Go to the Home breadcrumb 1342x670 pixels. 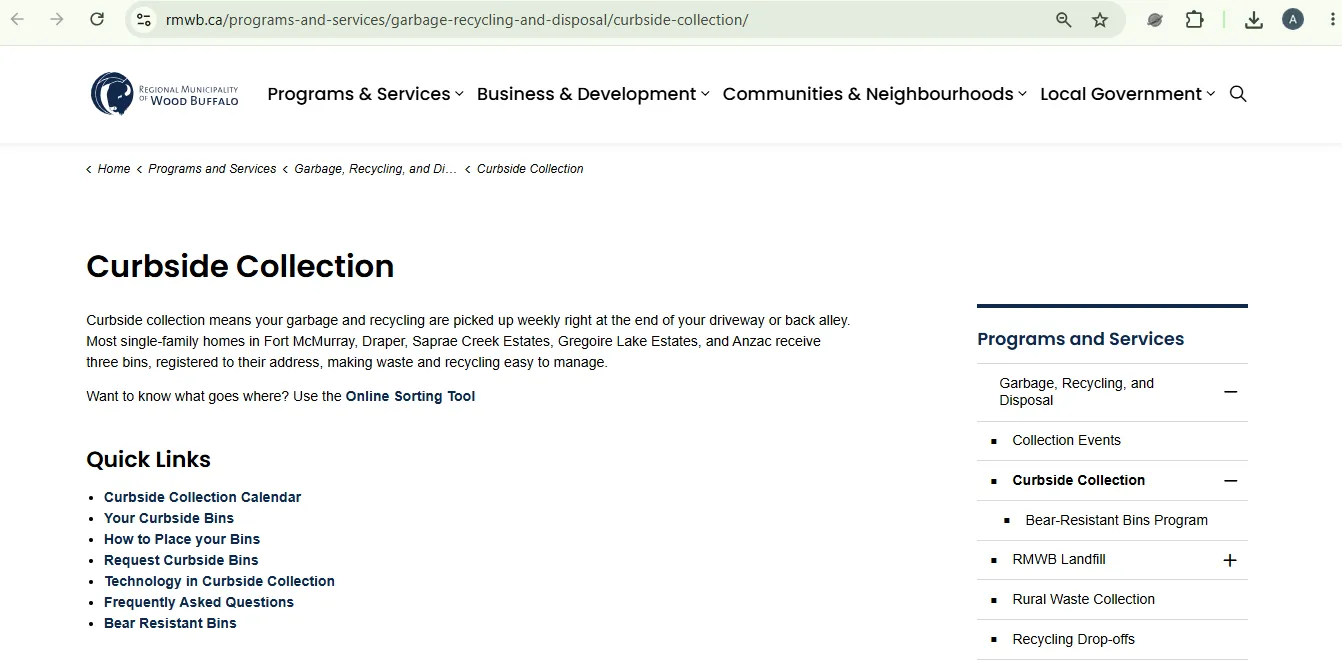[114, 169]
